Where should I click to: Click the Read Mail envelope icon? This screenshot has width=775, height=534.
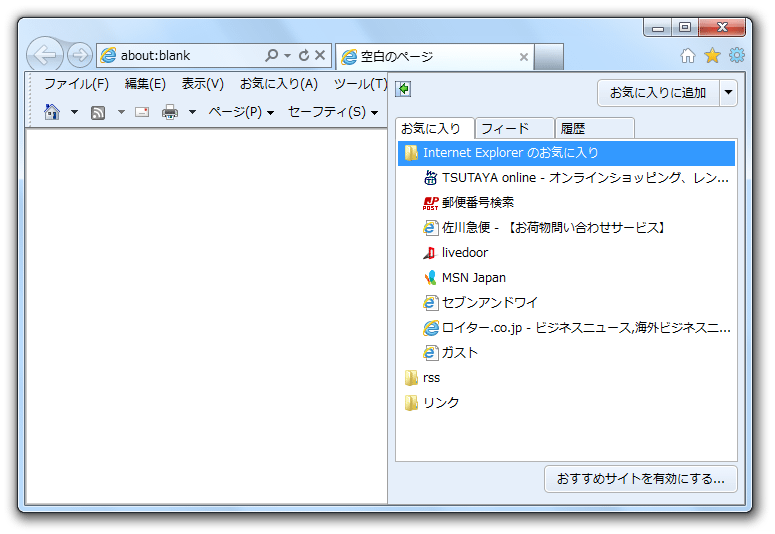142,112
